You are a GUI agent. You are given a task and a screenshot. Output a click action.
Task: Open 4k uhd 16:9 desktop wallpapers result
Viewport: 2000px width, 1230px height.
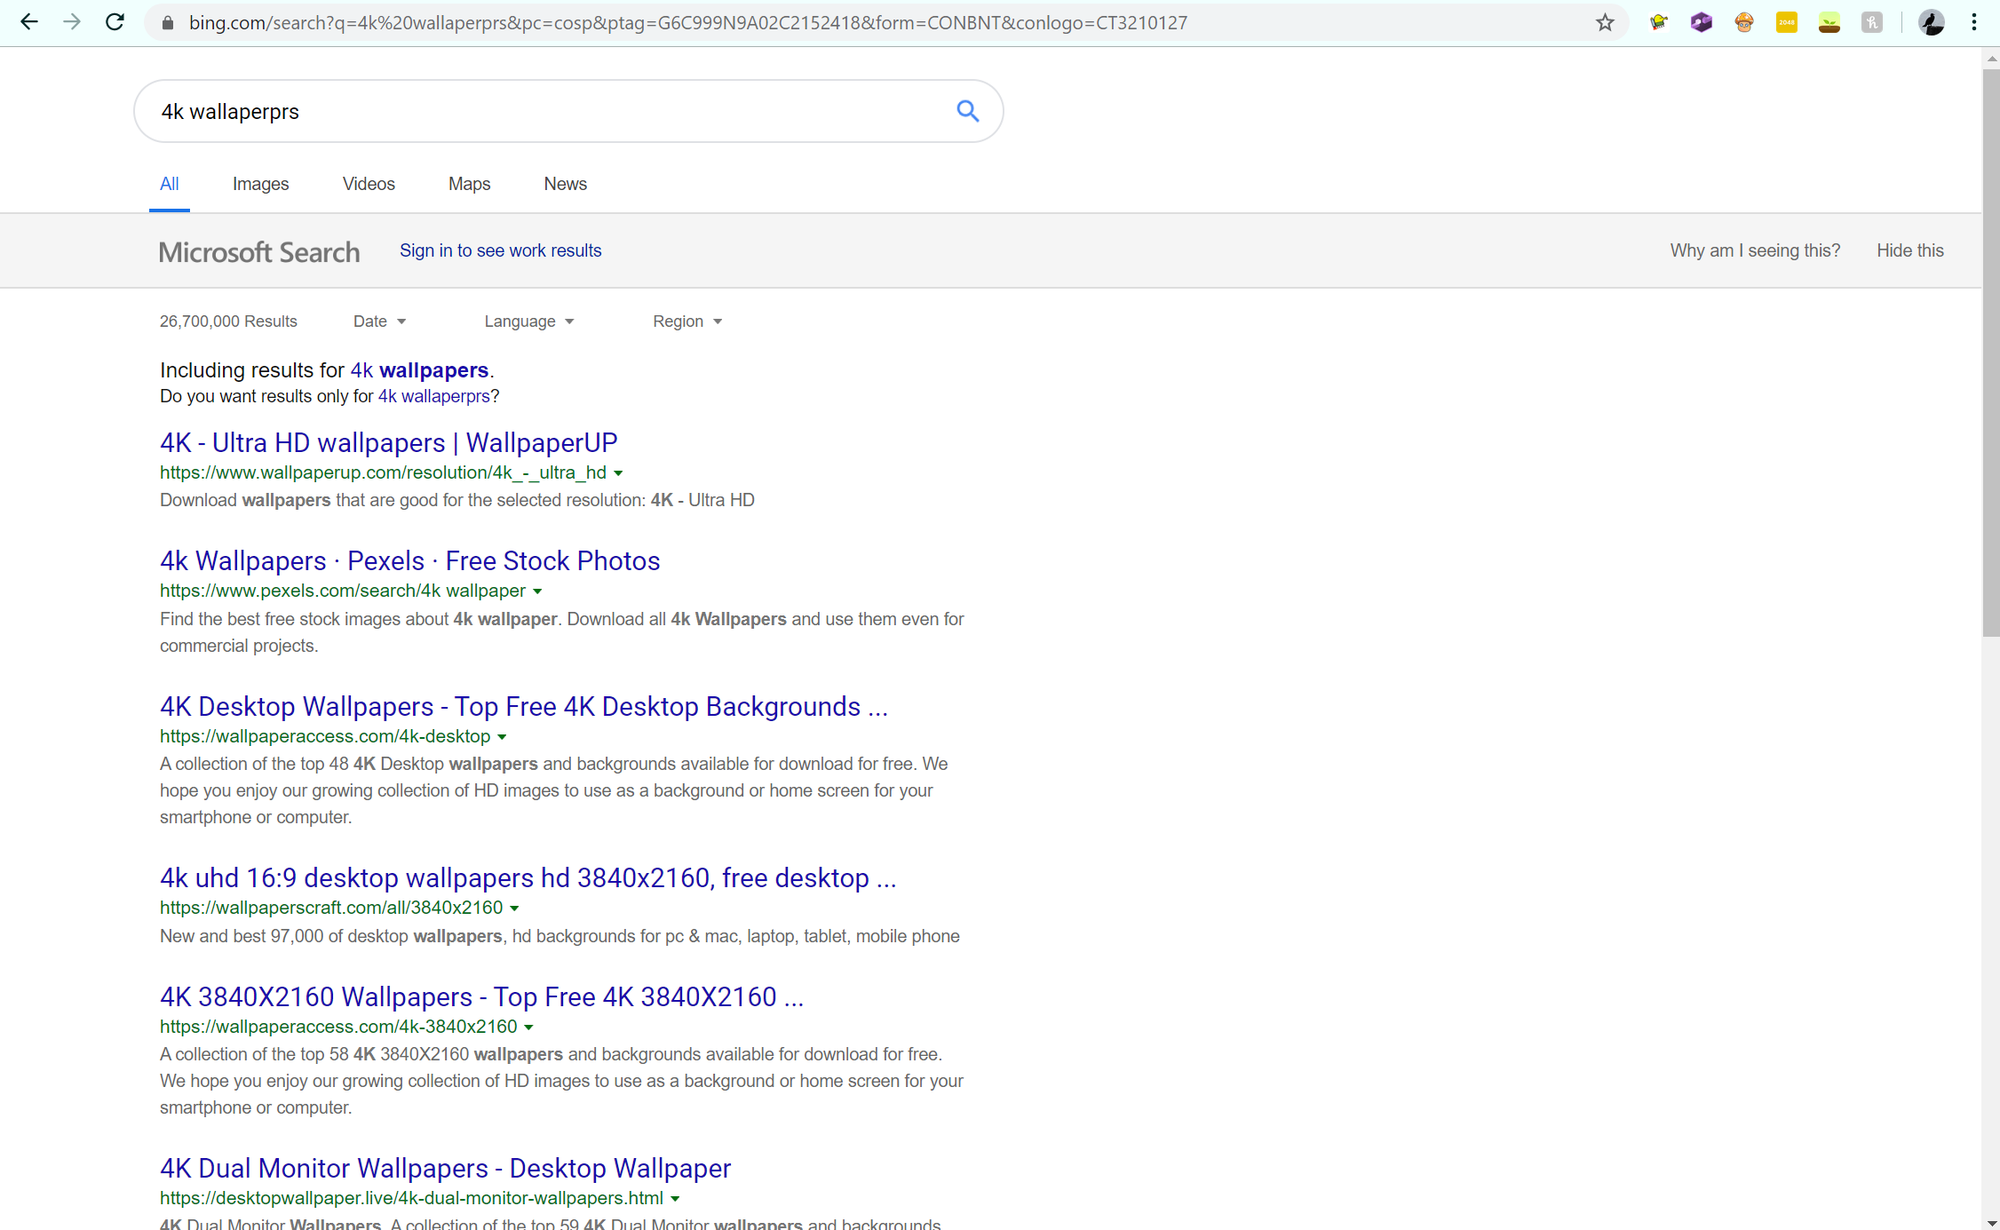coord(528,878)
